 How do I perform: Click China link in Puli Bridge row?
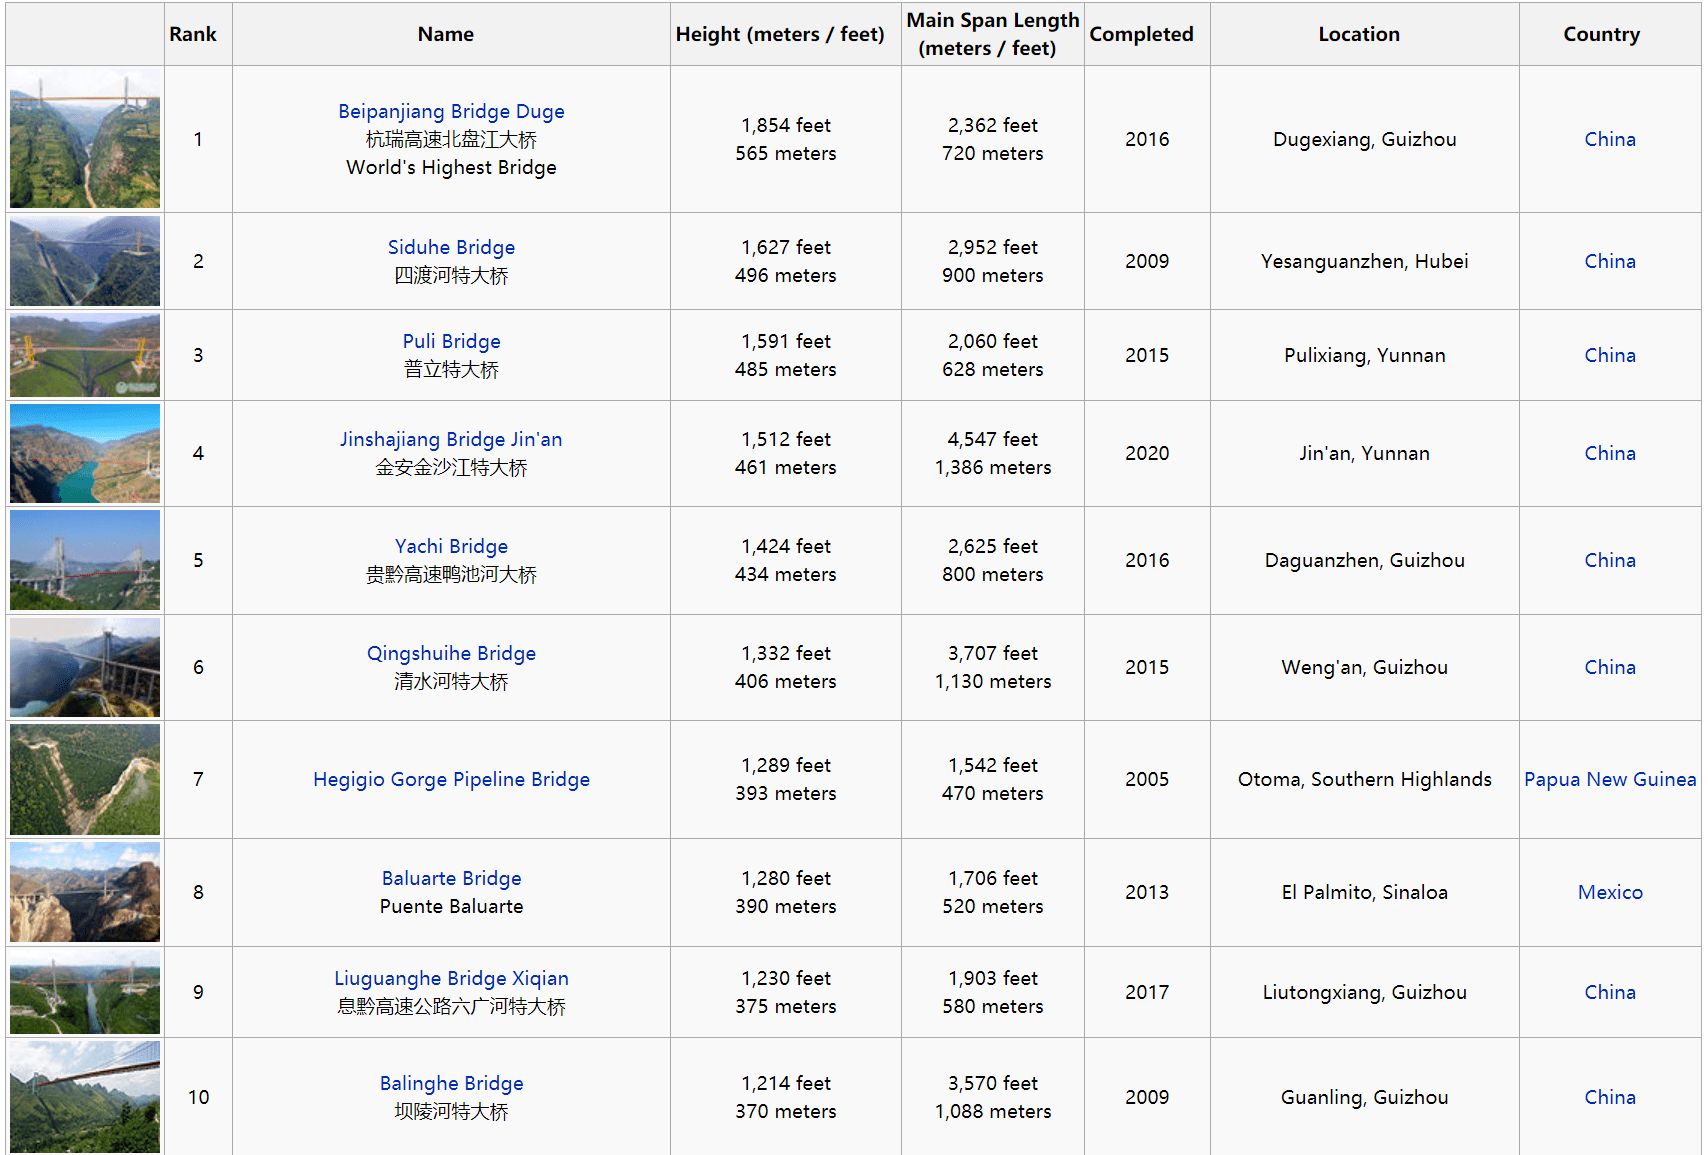click(1610, 355)
